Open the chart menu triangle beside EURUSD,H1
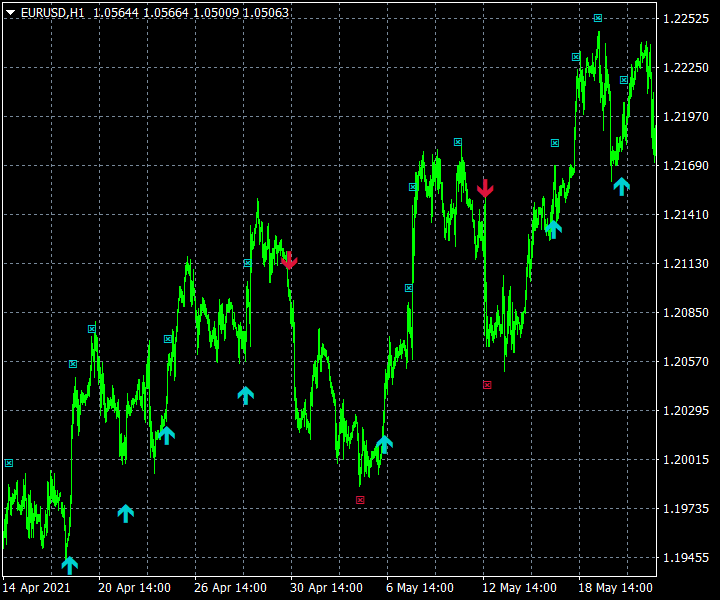Image resolution: width=720 pixels, height=600 pixels. 10,13
